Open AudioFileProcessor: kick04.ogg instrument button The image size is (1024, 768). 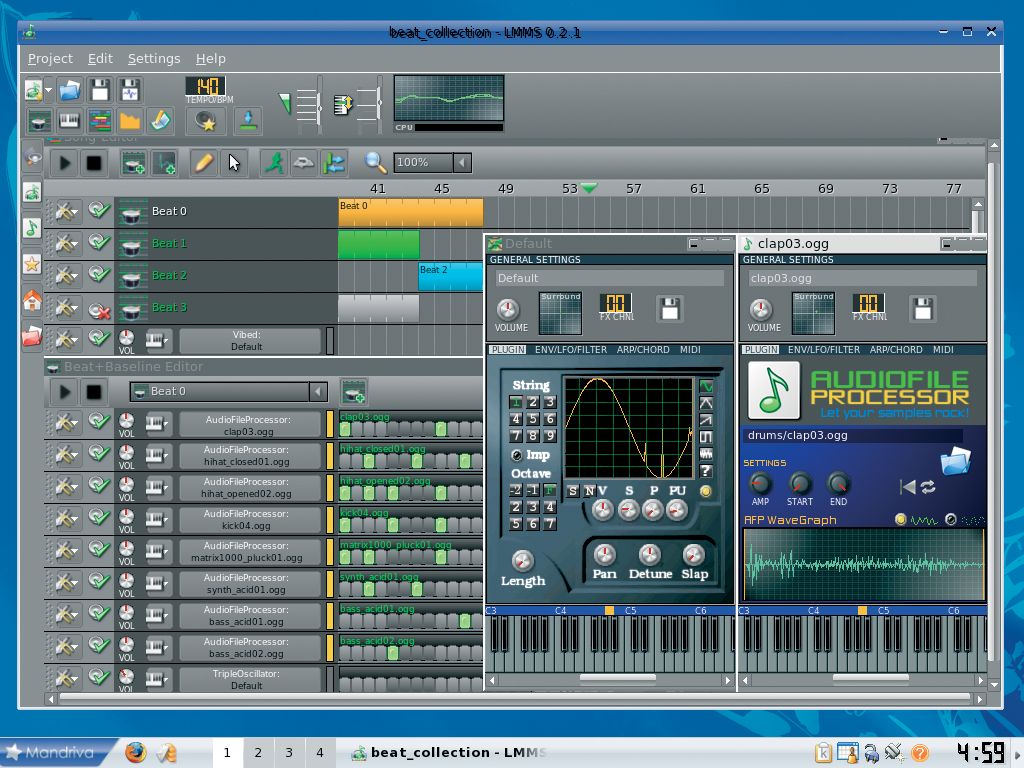[248, 520]
